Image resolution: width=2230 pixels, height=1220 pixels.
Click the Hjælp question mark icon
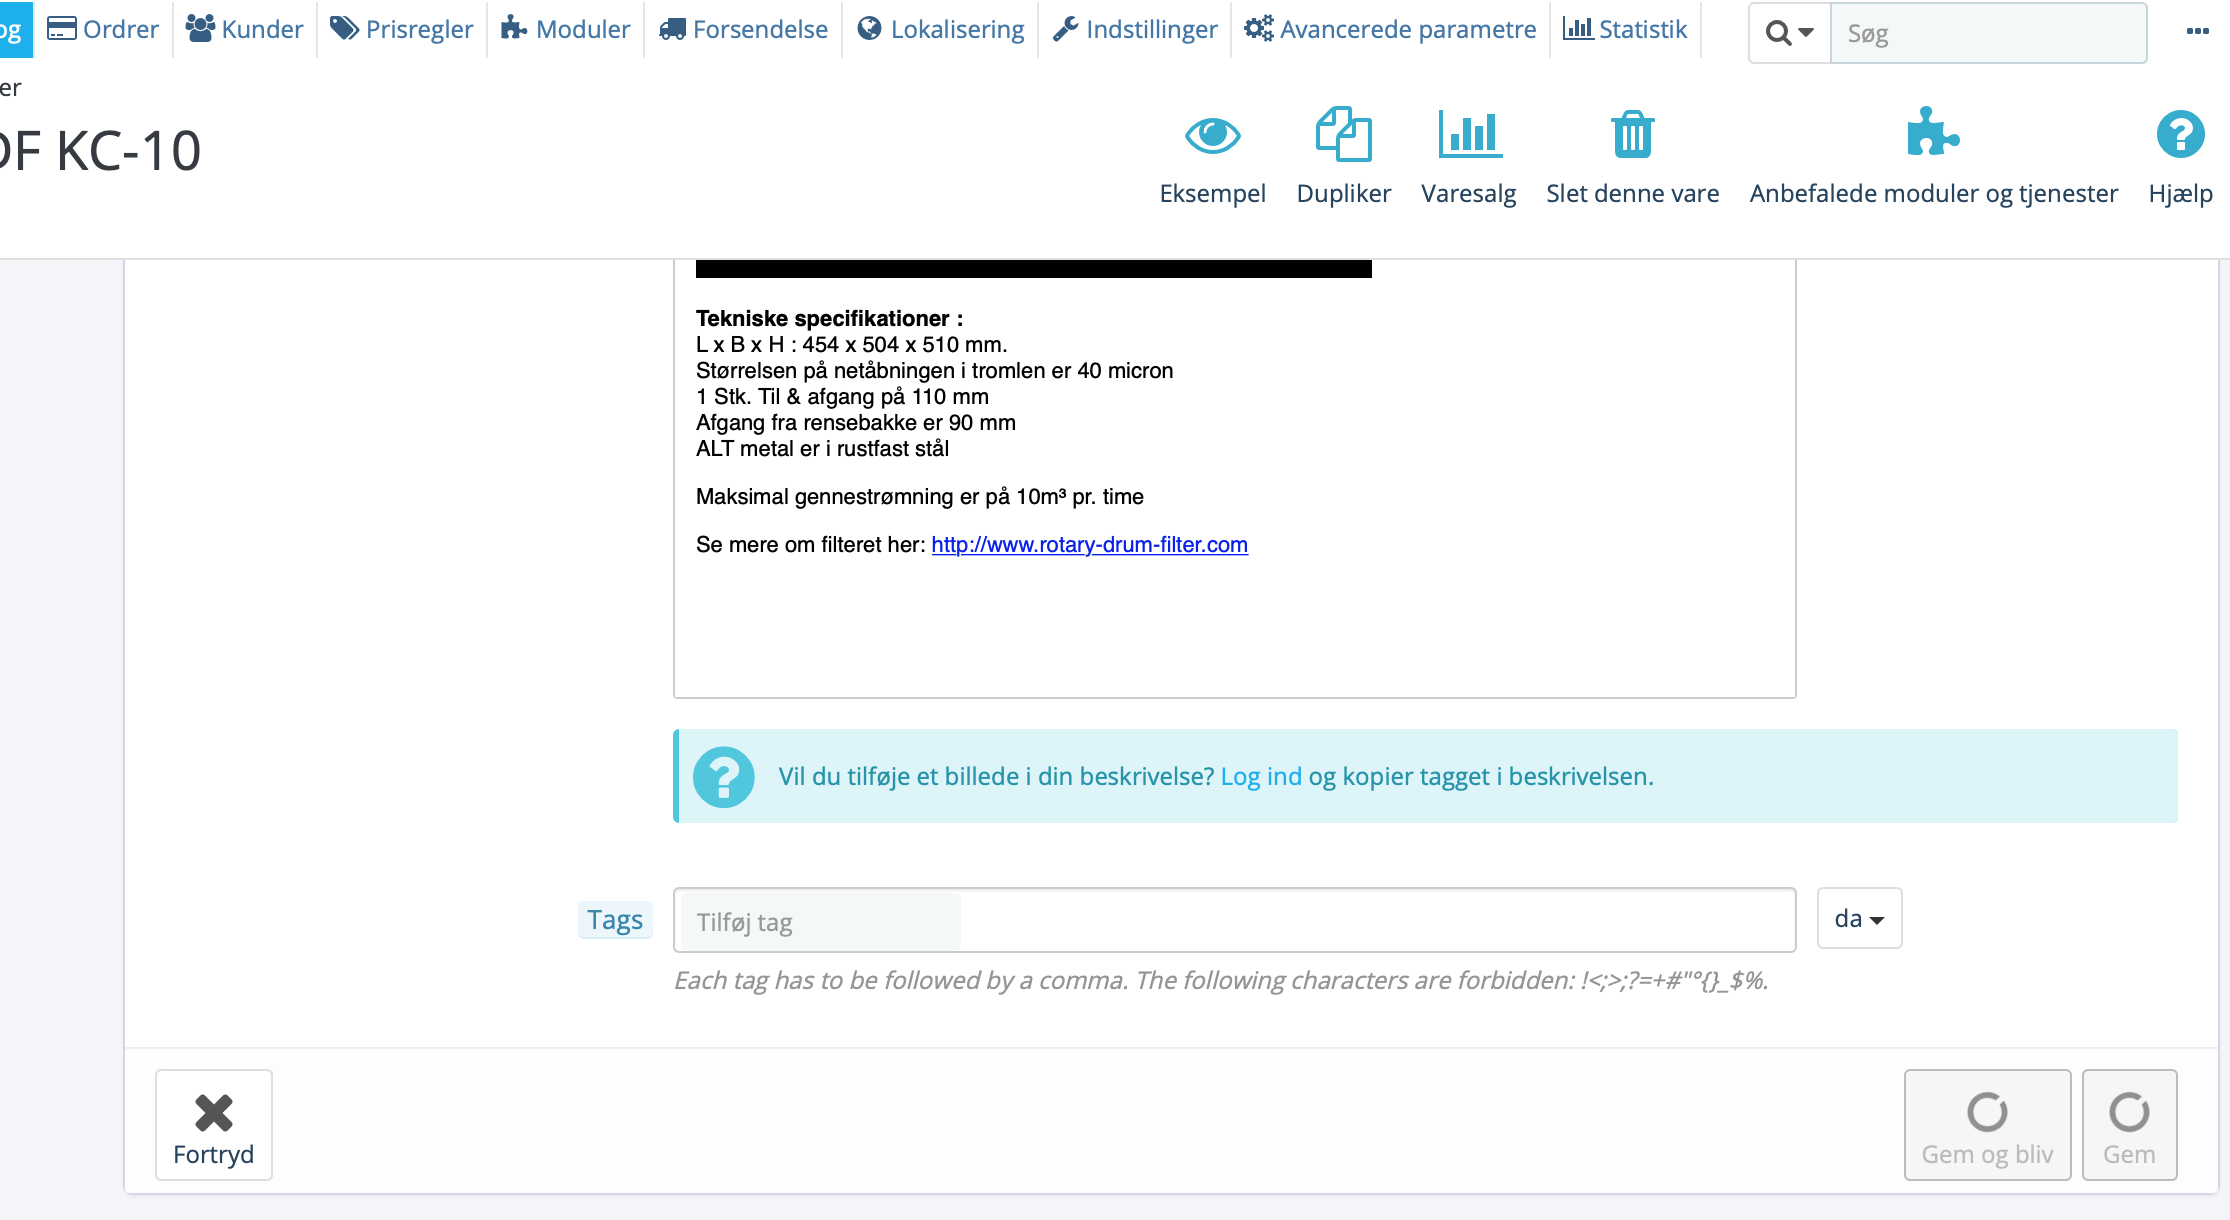[x=2180, y=135]
